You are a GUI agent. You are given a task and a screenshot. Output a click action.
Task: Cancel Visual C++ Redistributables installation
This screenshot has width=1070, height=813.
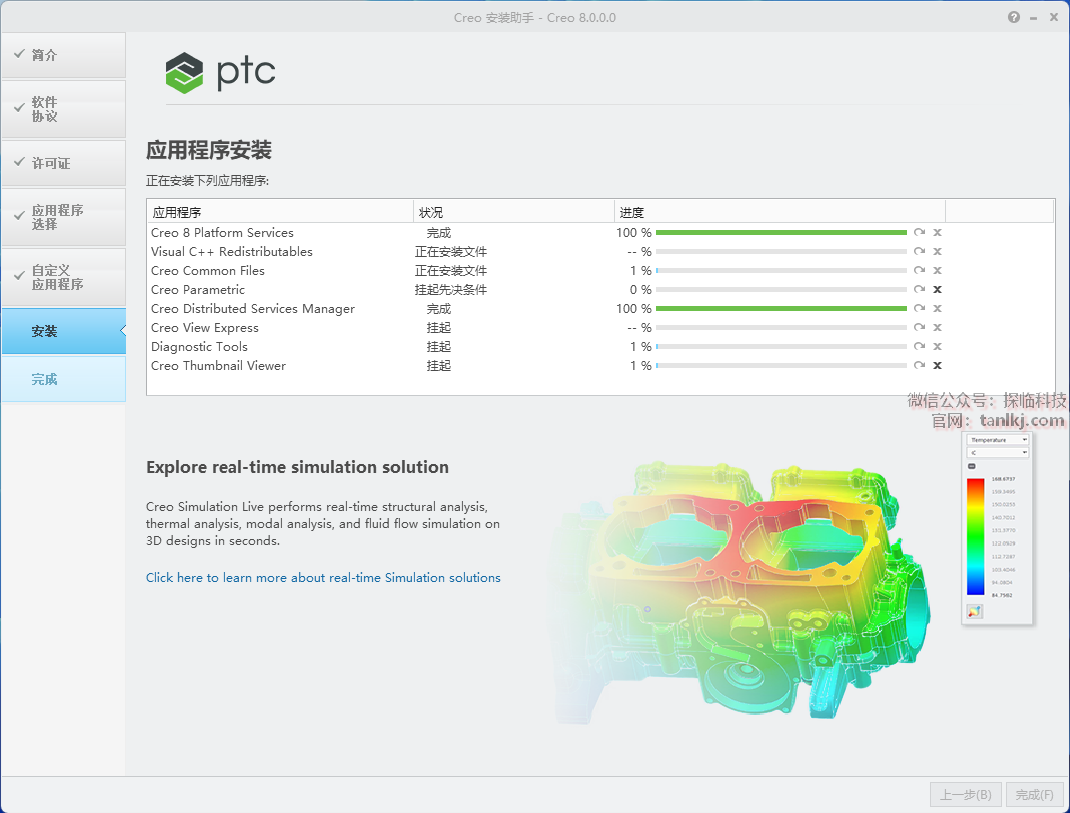point(938,252)
